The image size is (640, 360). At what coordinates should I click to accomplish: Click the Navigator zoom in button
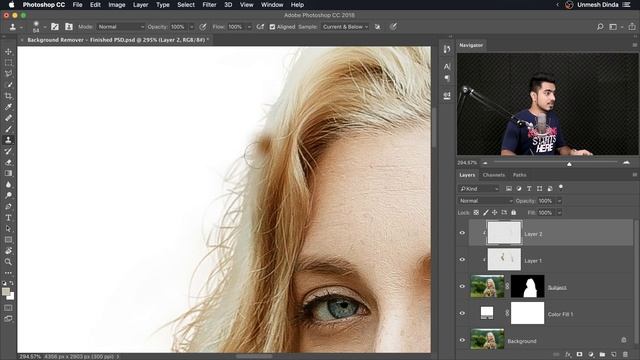626,163
